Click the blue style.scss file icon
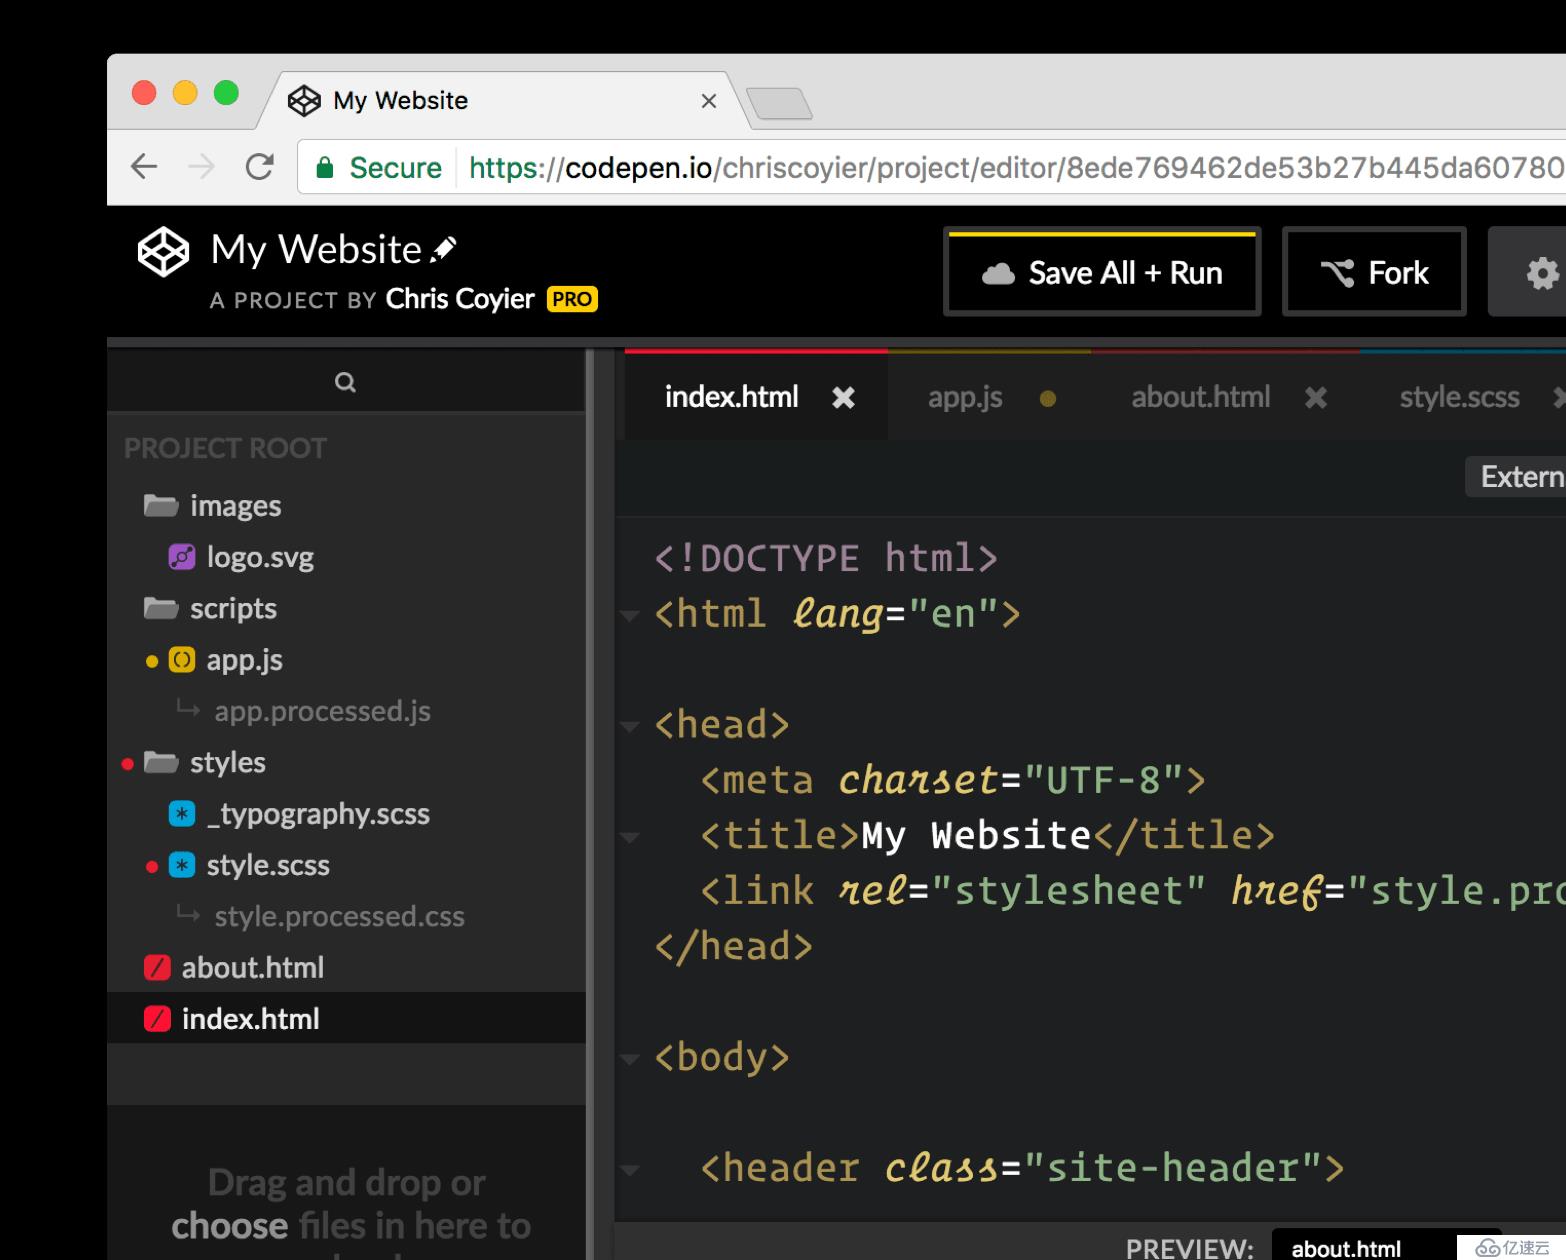Viewport: 1566px width, 1260px height. pos(182,865)
